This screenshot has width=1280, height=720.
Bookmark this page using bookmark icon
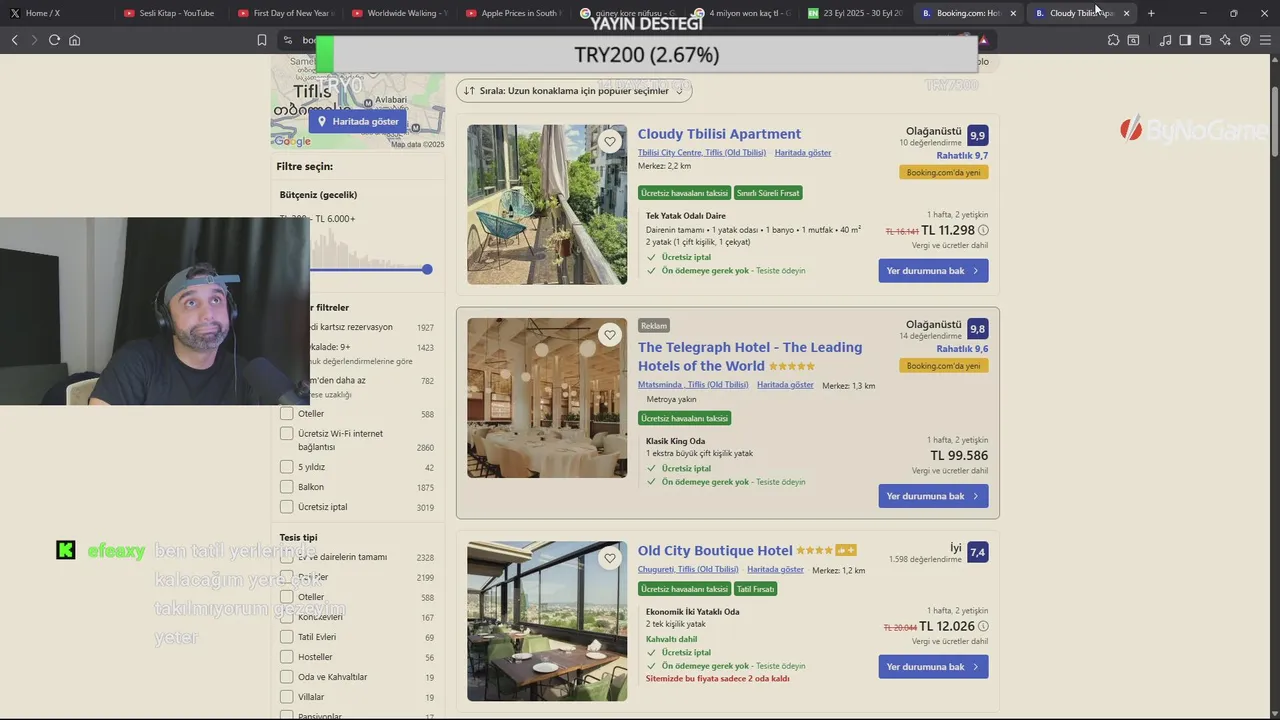262,40
